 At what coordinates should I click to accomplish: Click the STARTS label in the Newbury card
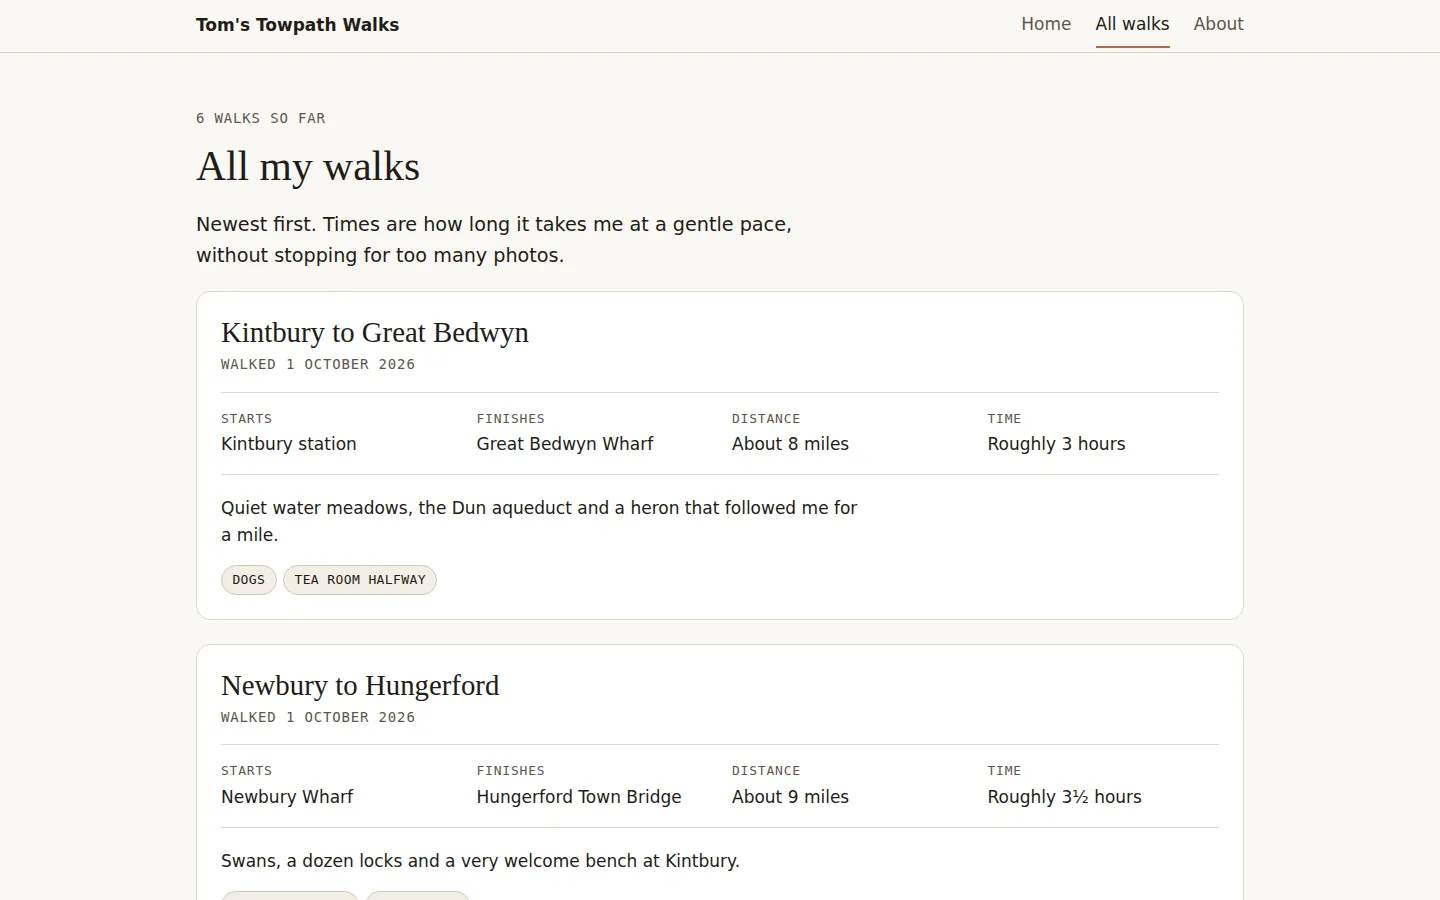[x=246, y=771]
